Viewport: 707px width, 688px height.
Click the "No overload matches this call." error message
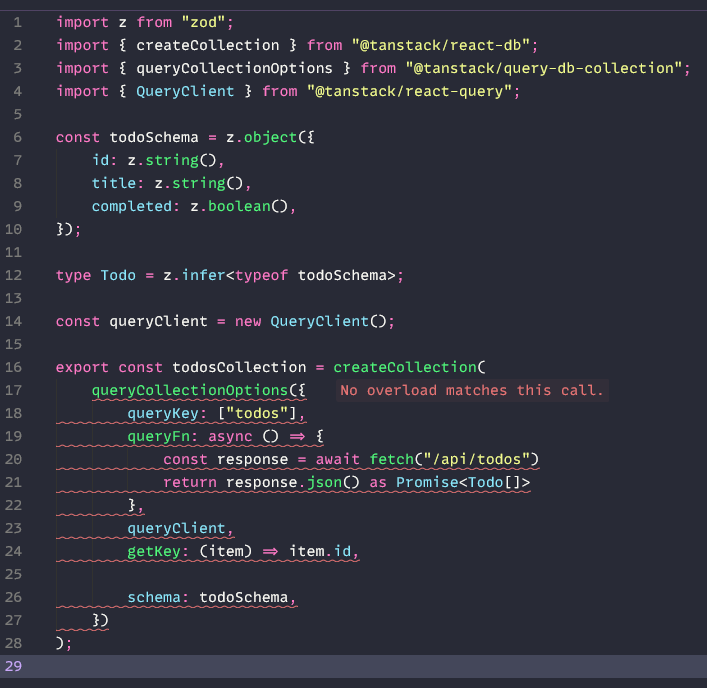coord(472,390)
